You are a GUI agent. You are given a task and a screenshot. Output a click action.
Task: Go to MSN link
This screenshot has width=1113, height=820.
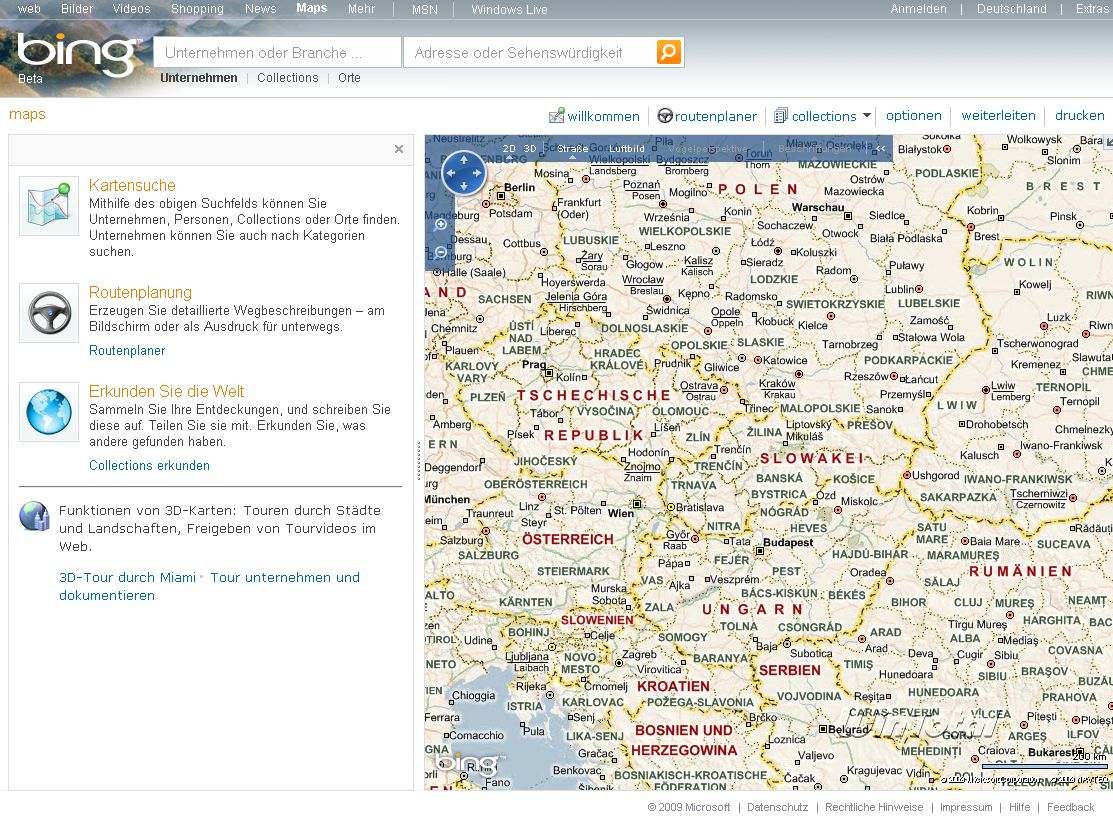424,10
